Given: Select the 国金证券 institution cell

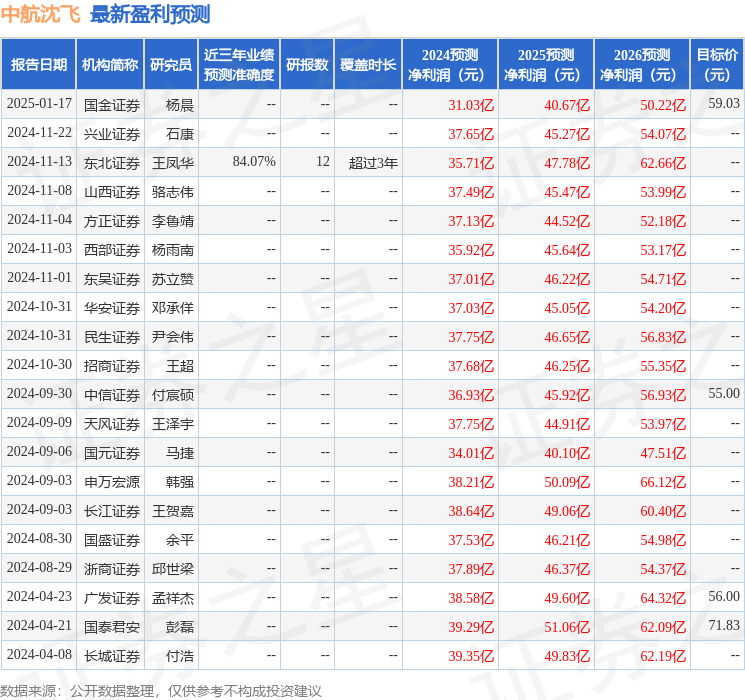Looking at the screenshot, I should pyautogui.click(x=110, y=104).
